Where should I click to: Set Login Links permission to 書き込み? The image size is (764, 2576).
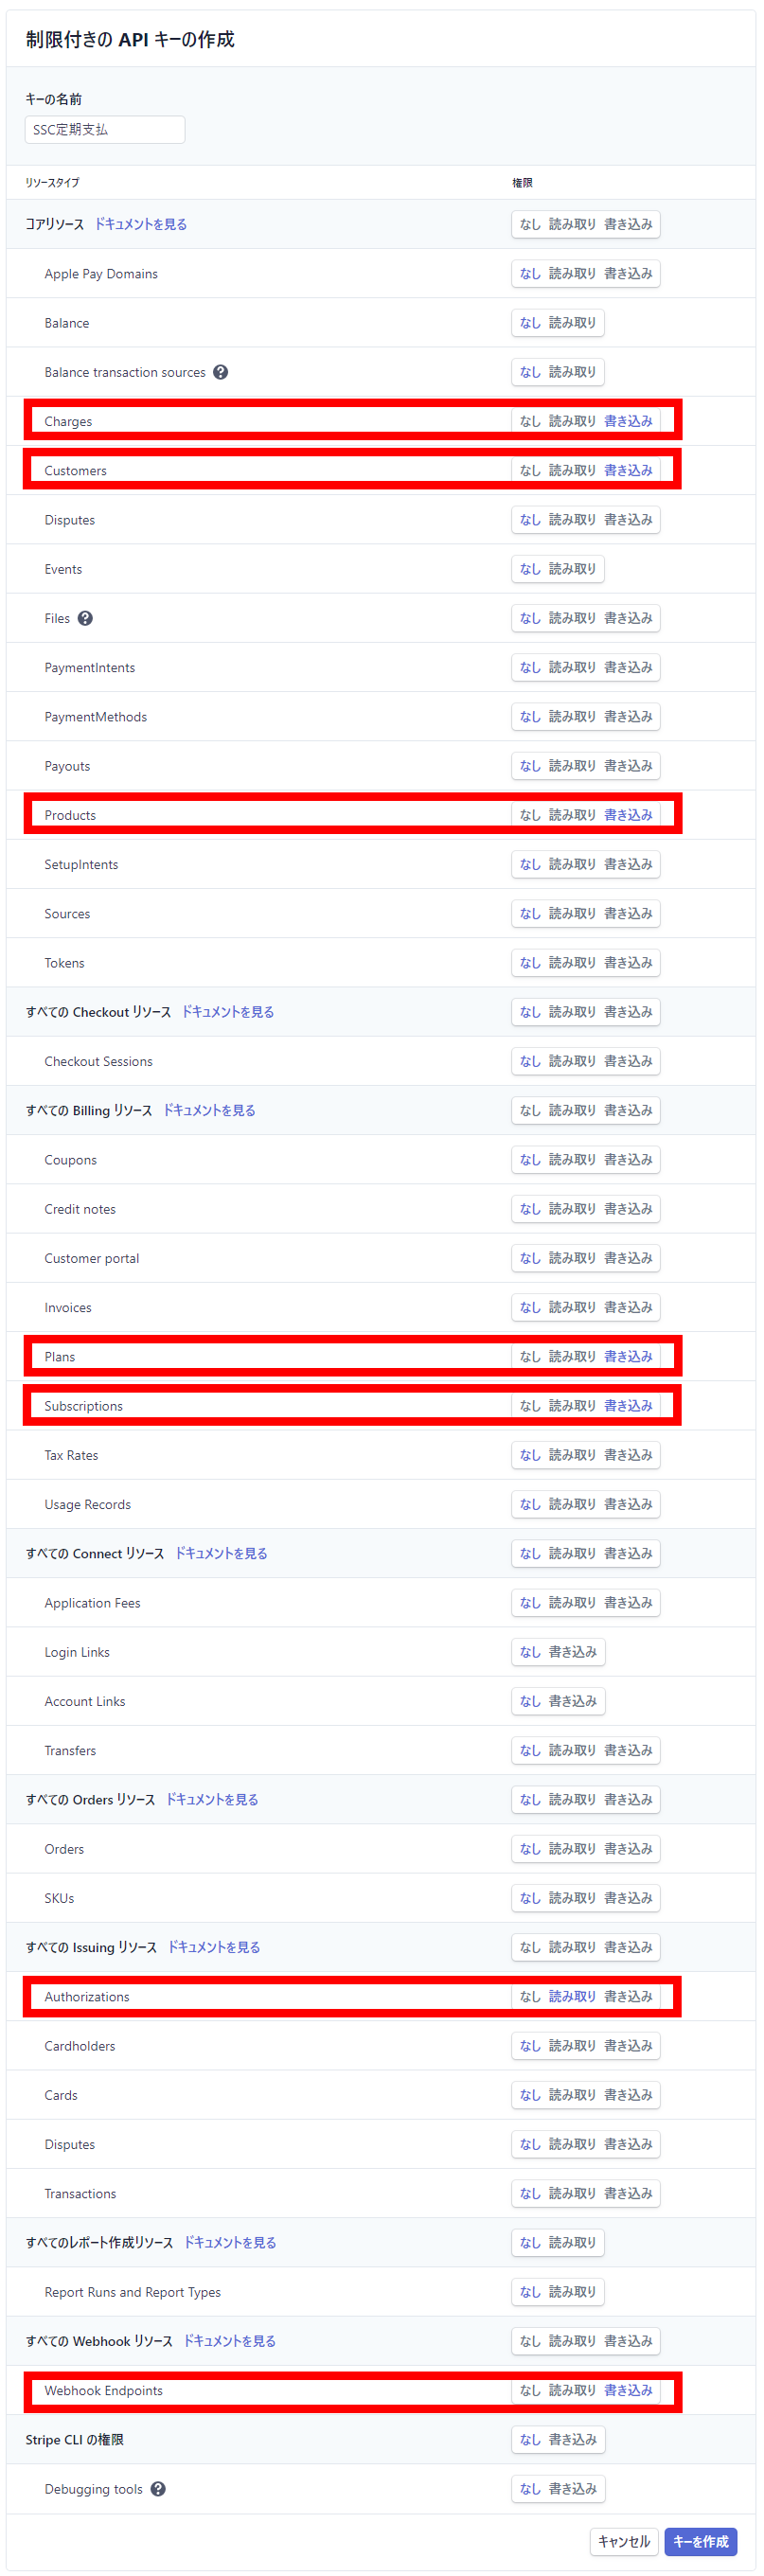pos(572,1652)
